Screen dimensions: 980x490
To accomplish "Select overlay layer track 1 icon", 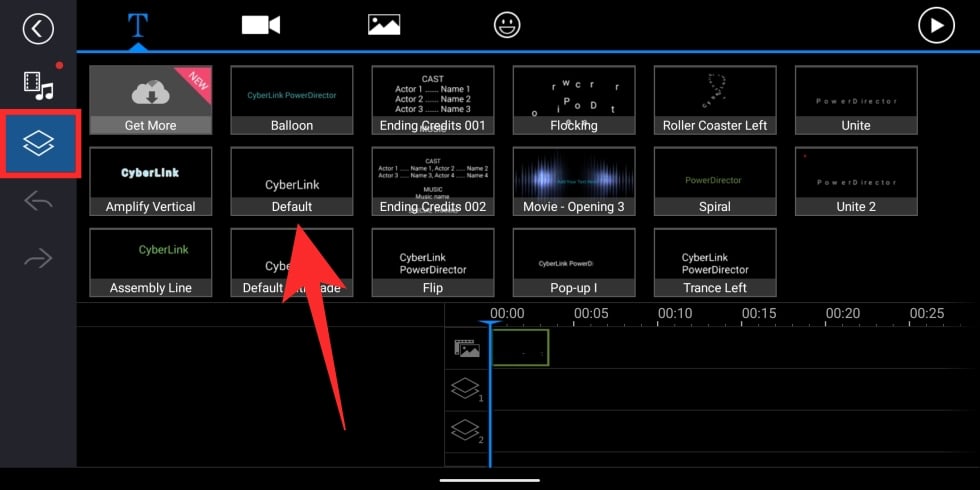I will [x=466, y=389].
